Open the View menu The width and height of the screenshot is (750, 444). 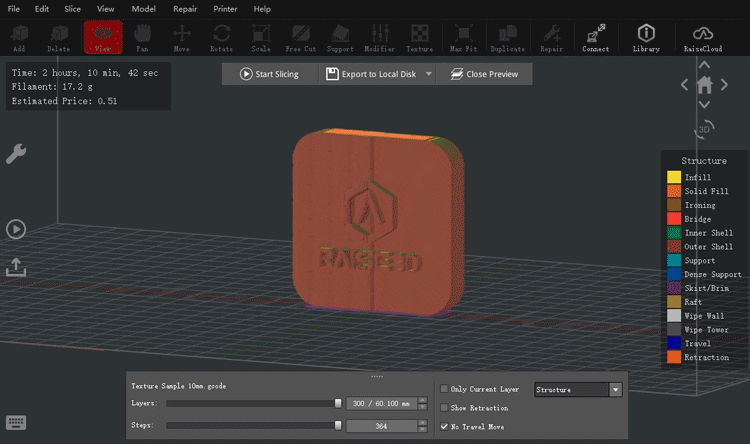(105, 9)
